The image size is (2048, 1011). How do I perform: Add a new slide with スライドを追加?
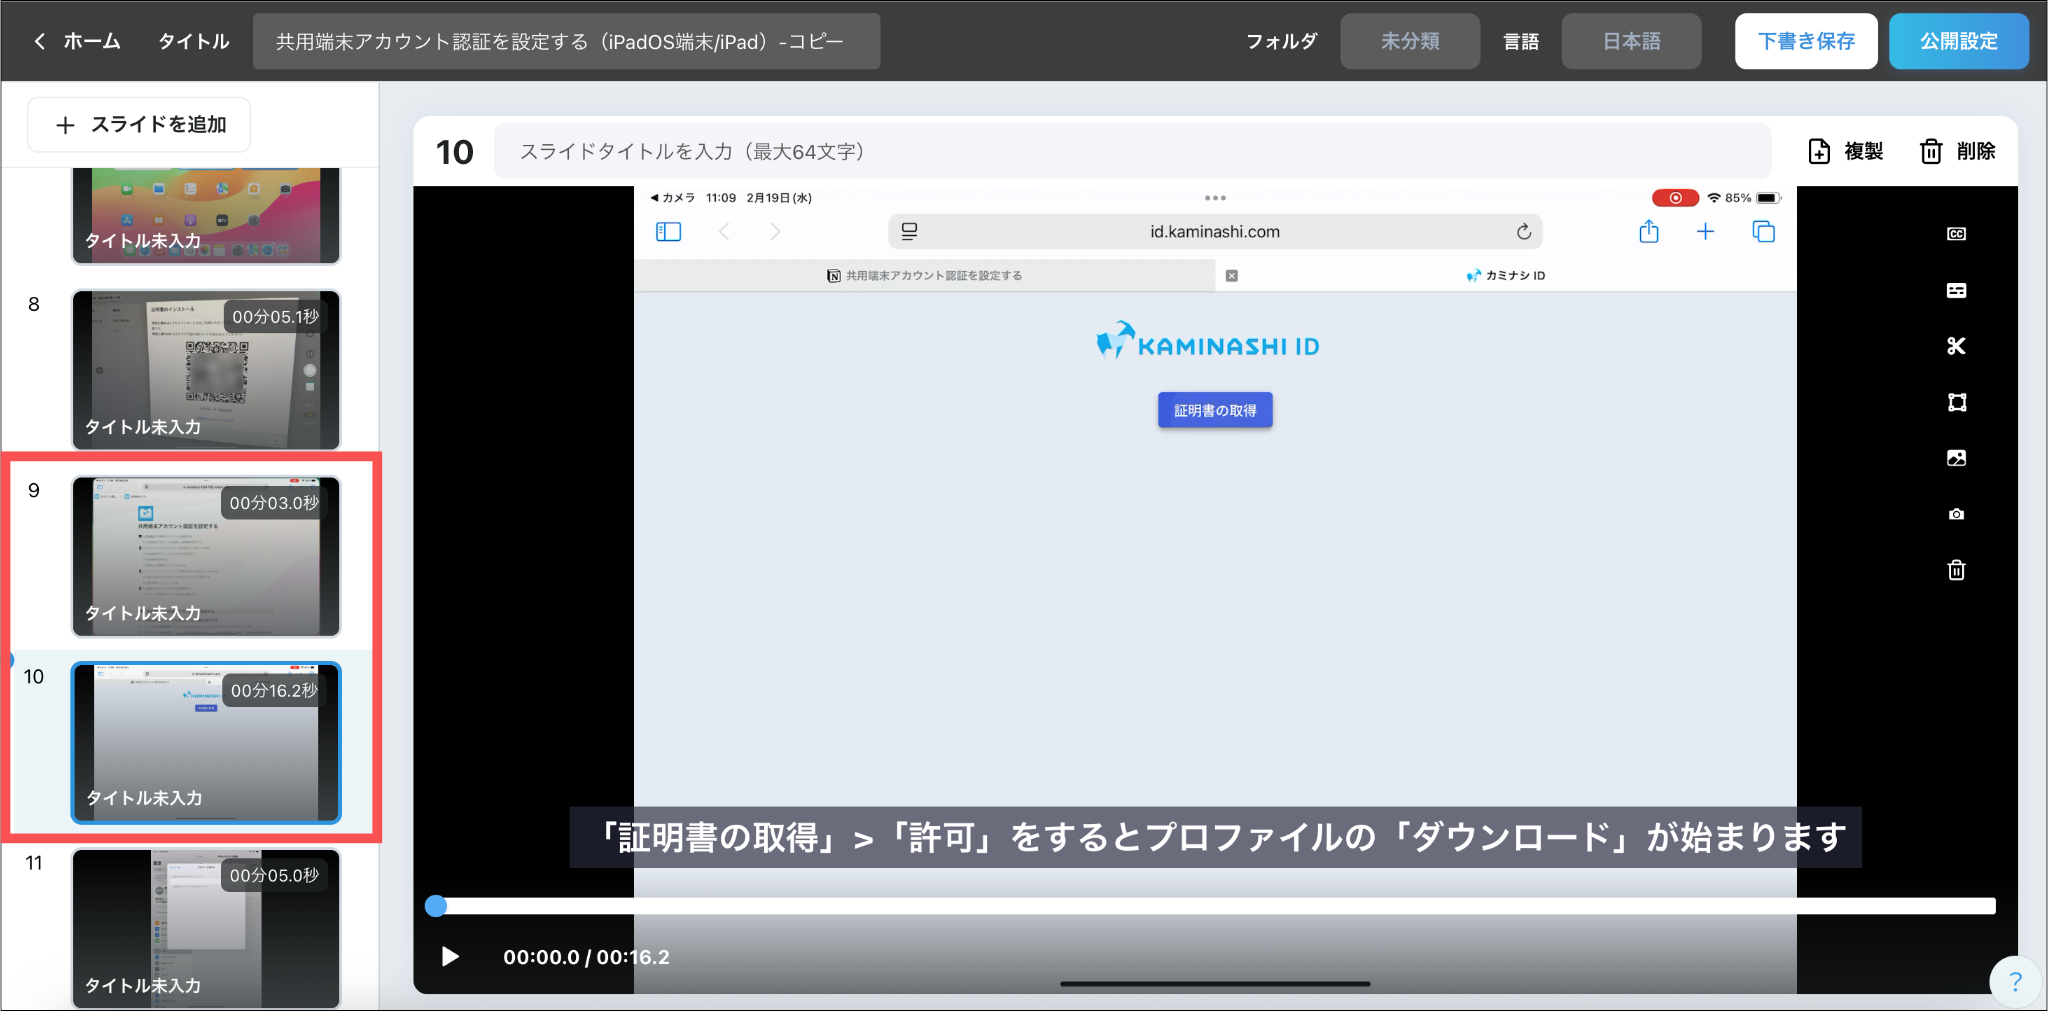[x=139, y=125]
